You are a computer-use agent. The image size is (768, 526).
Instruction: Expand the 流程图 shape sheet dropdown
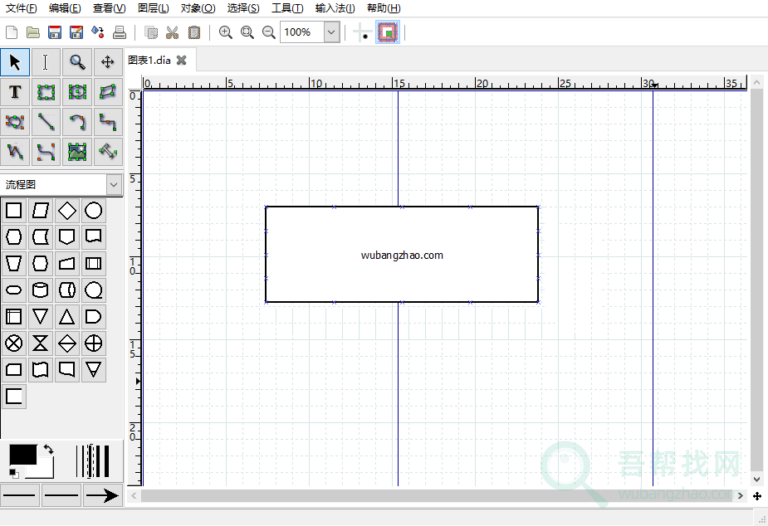113,185
